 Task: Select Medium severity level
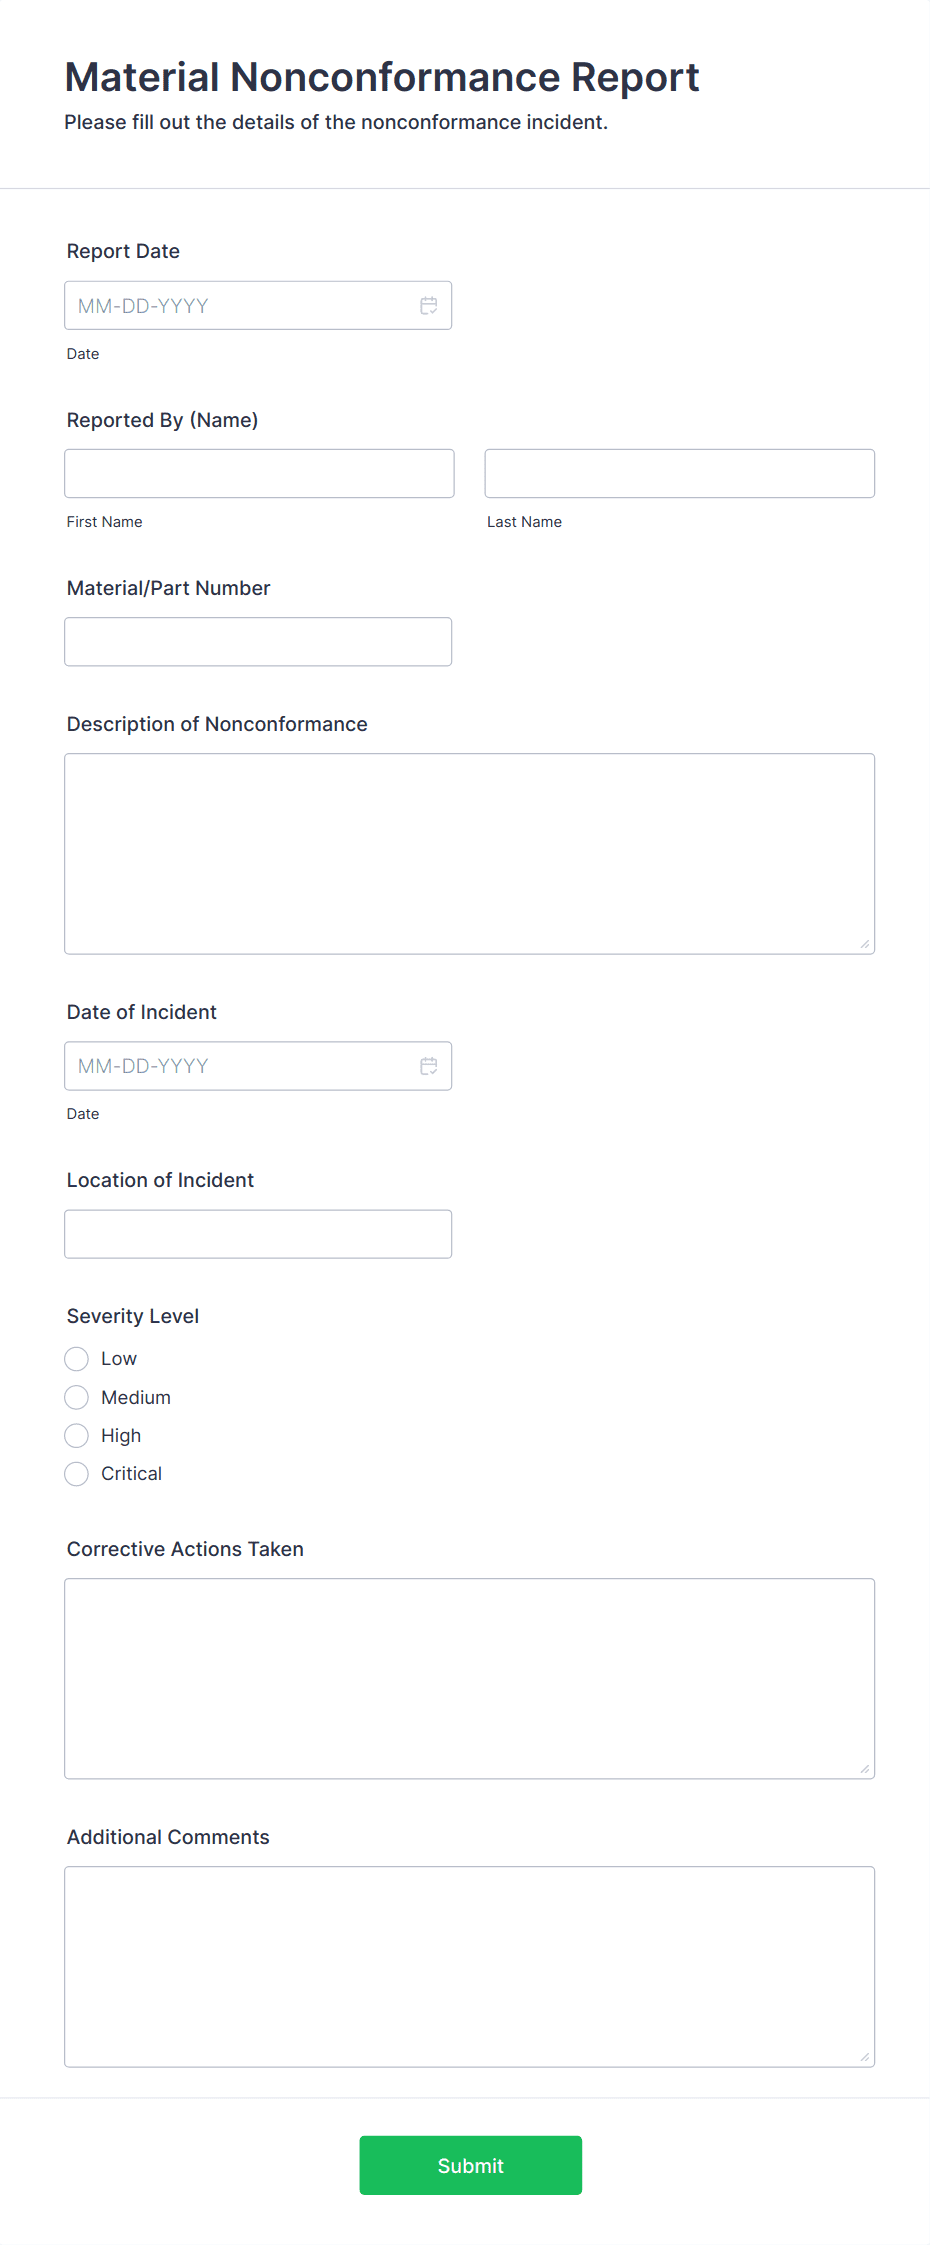click(x=77, y=1397)
